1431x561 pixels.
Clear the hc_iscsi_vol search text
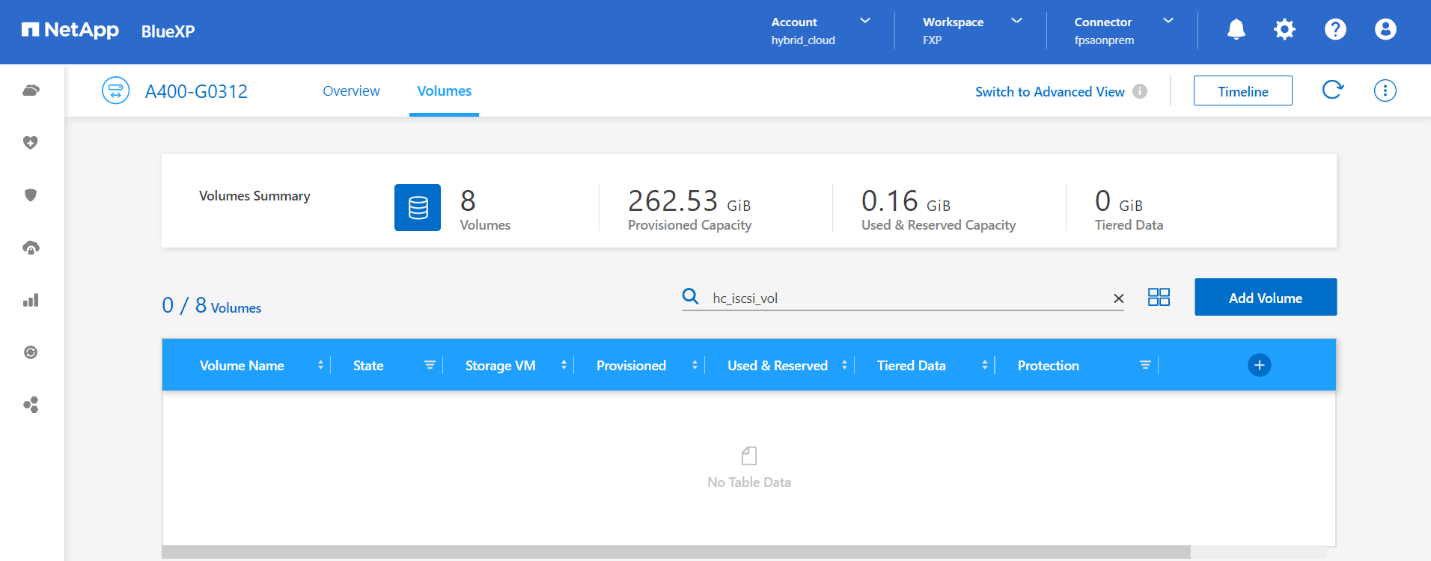(x=1119, y=298)
